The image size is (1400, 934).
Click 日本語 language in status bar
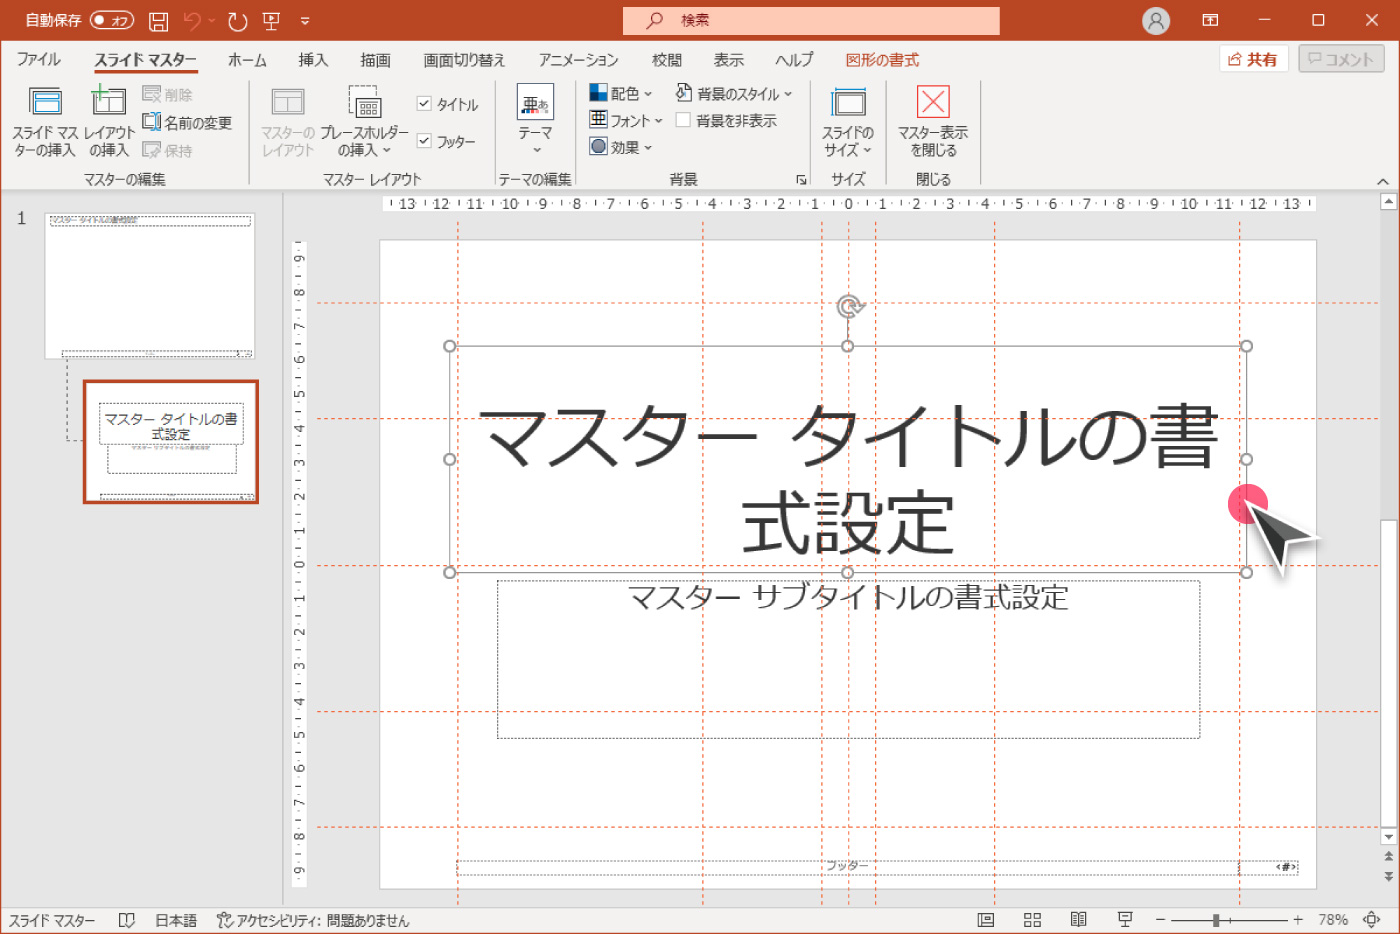pos(176,920)
